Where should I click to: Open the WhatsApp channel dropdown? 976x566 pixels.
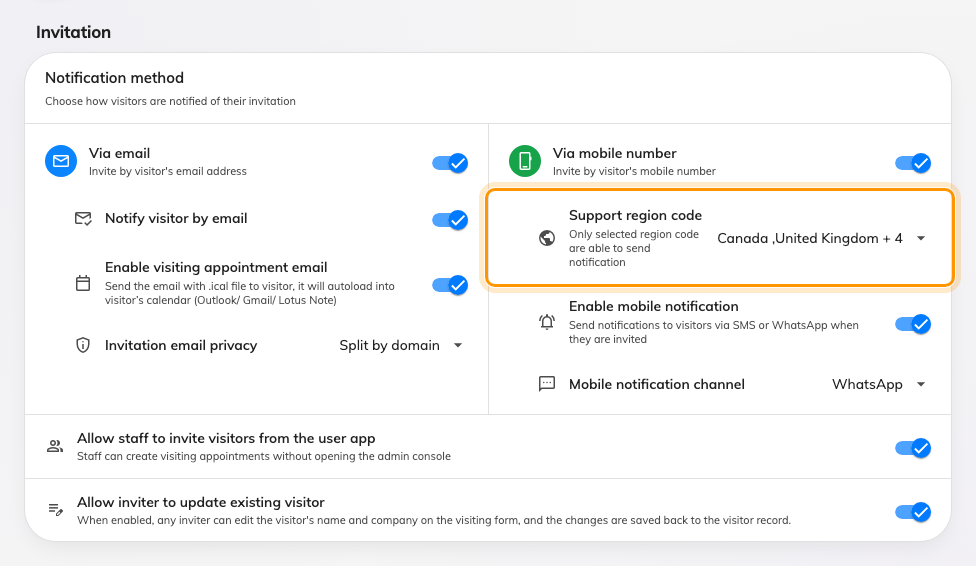879,384
